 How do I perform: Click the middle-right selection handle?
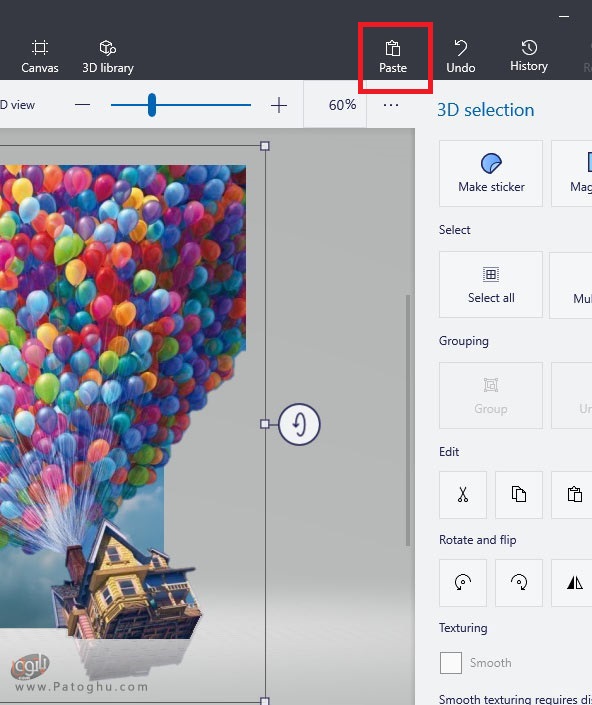click(x=265, y=424)
